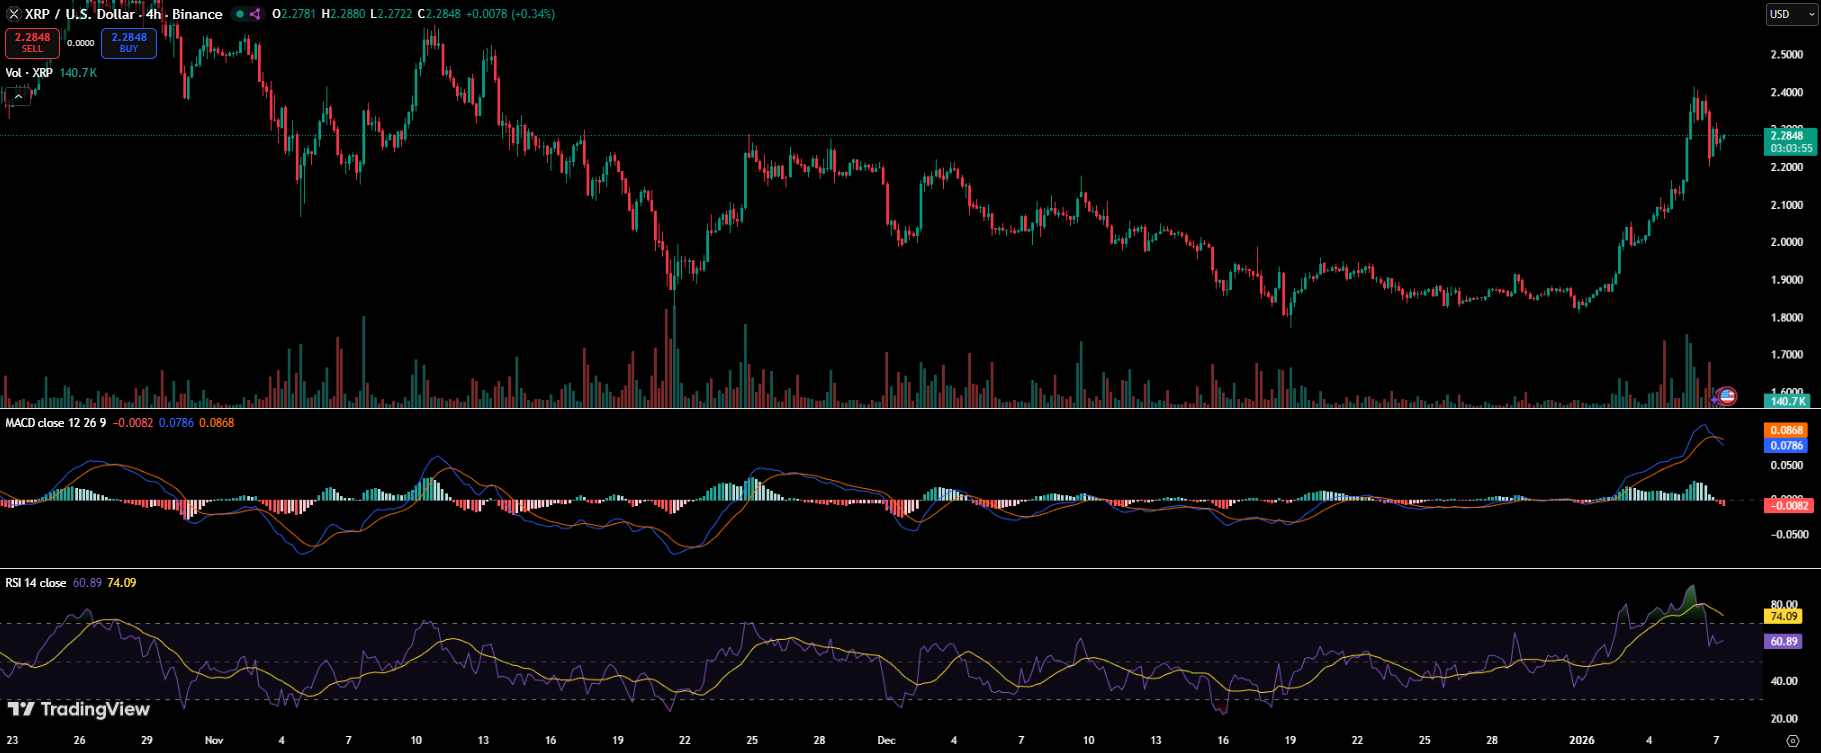
Task: Click the 2026 label on the time axis
Action: (1582, 741)
